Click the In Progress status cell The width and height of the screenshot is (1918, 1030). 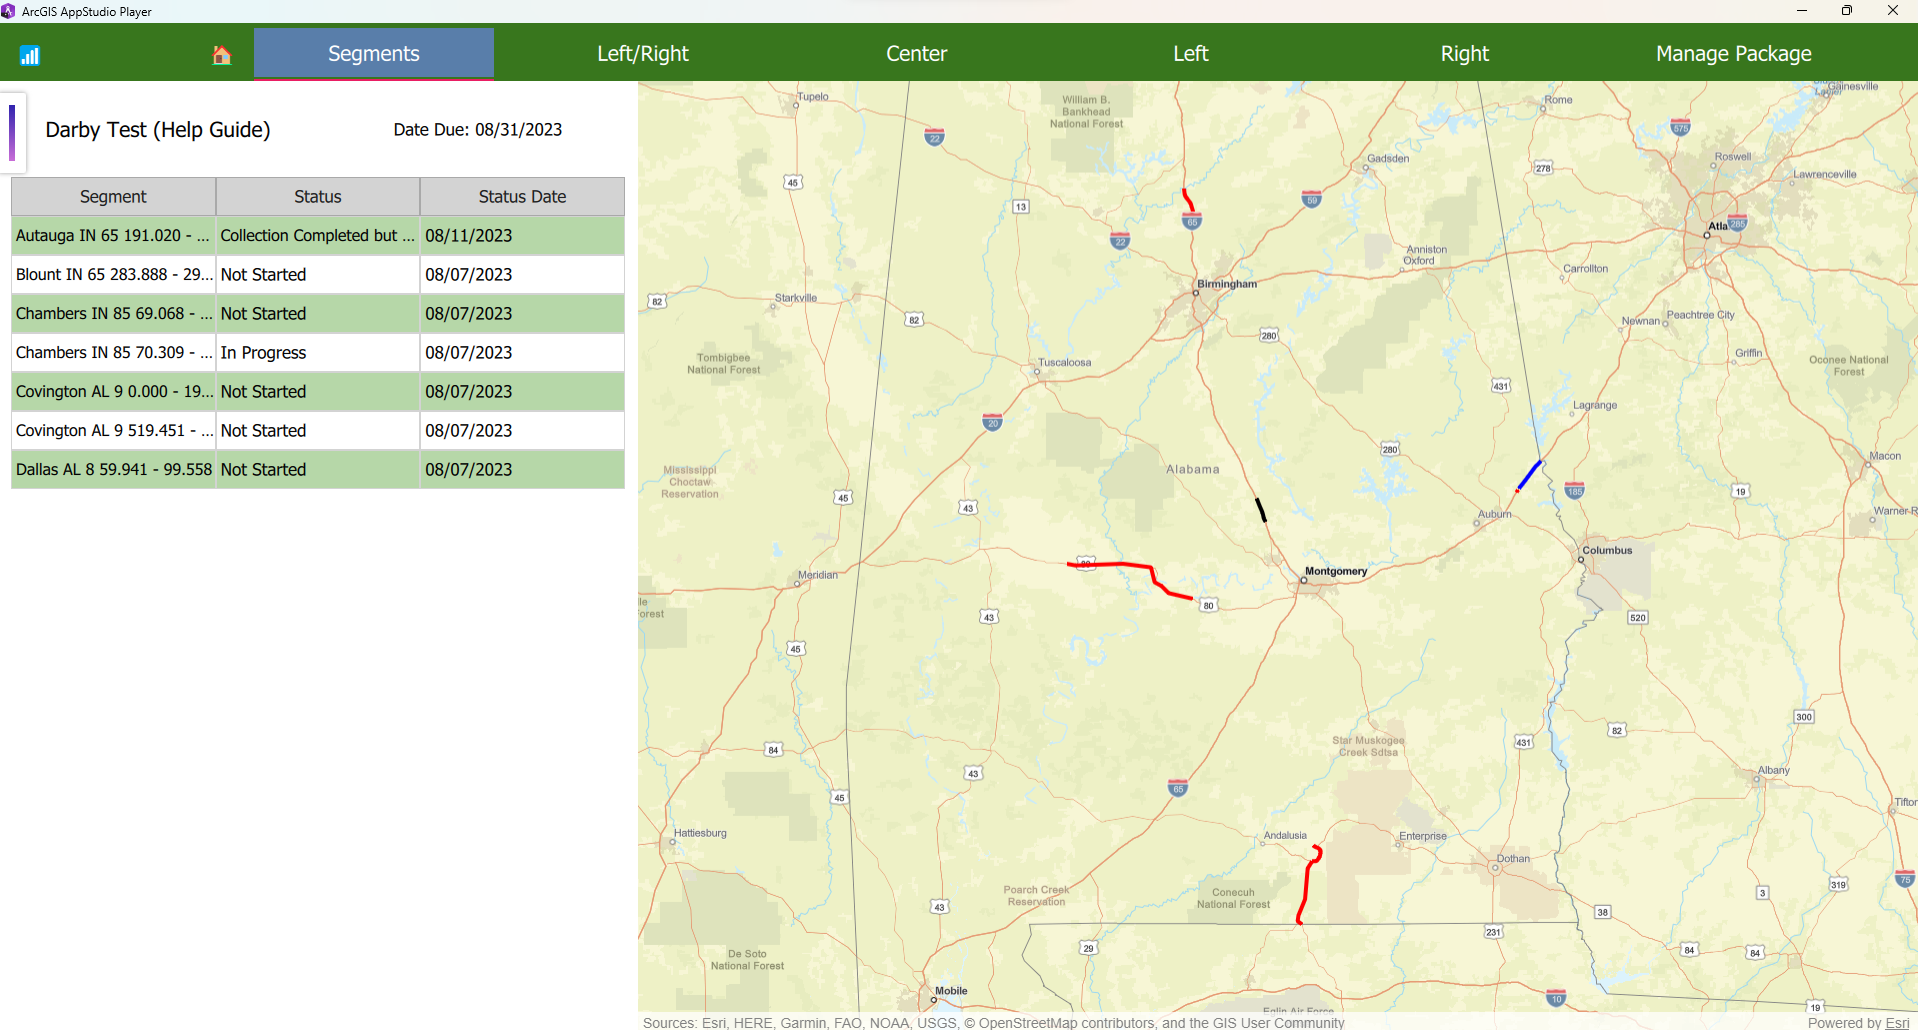(318, 353)
